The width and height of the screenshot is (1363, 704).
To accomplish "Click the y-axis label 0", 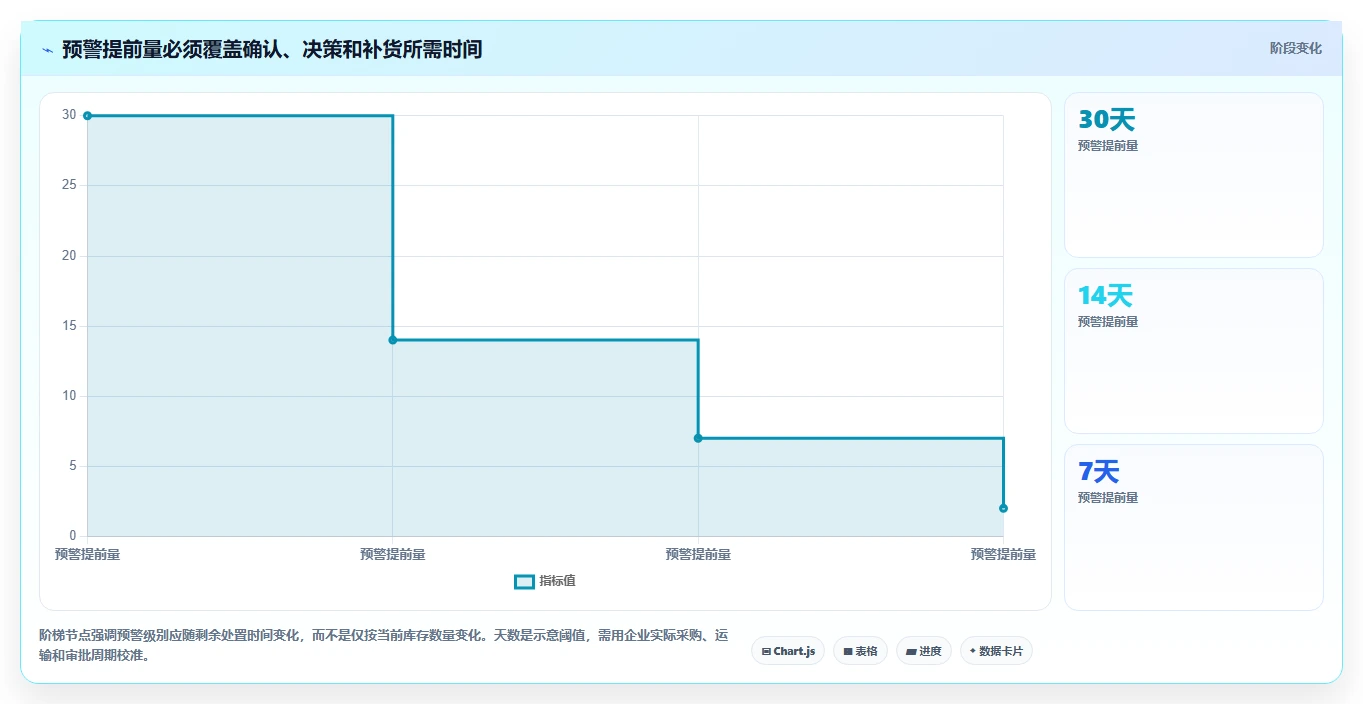I will 73,536.
